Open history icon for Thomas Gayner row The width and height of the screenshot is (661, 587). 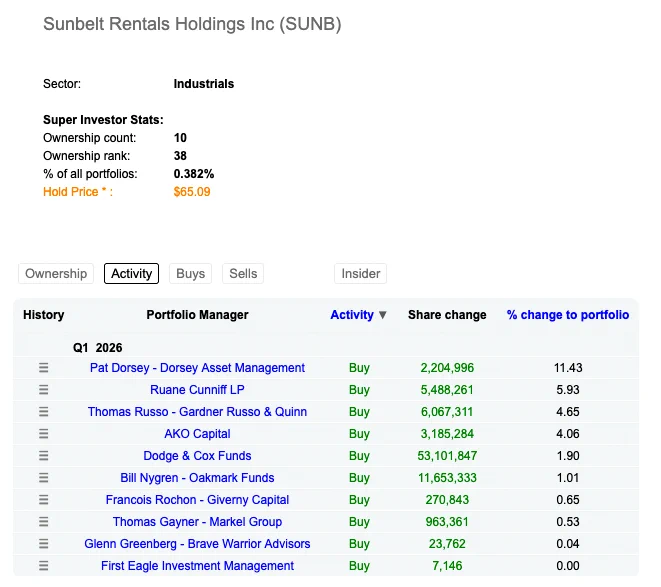(43, 522)
